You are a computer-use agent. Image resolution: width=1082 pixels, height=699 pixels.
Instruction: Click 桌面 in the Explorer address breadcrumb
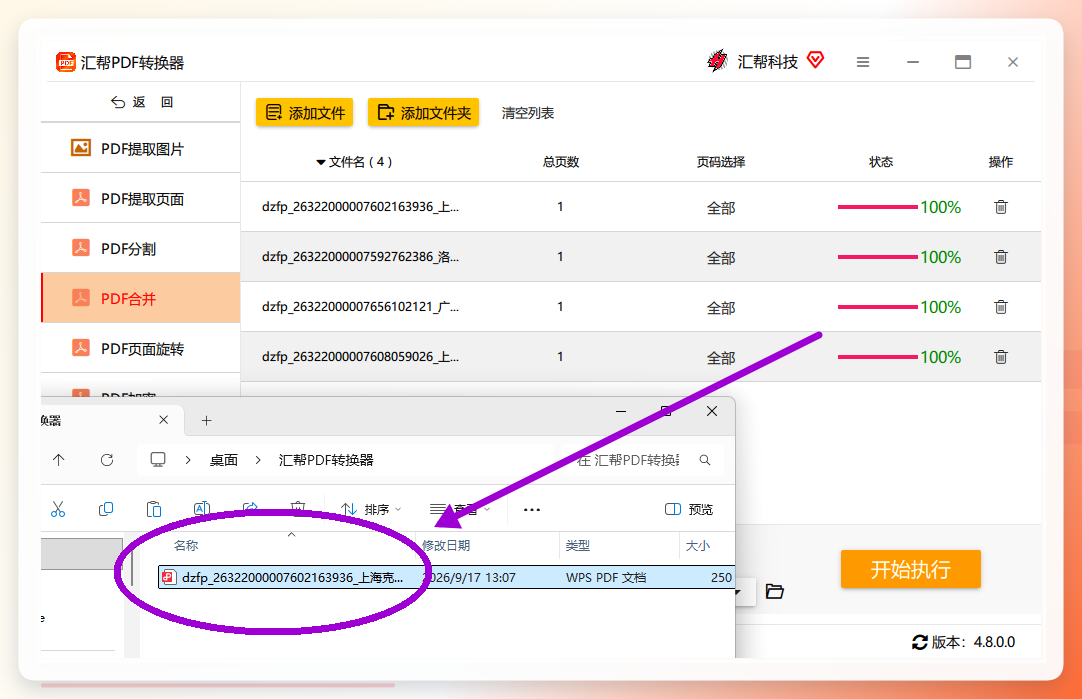(224, 460)
